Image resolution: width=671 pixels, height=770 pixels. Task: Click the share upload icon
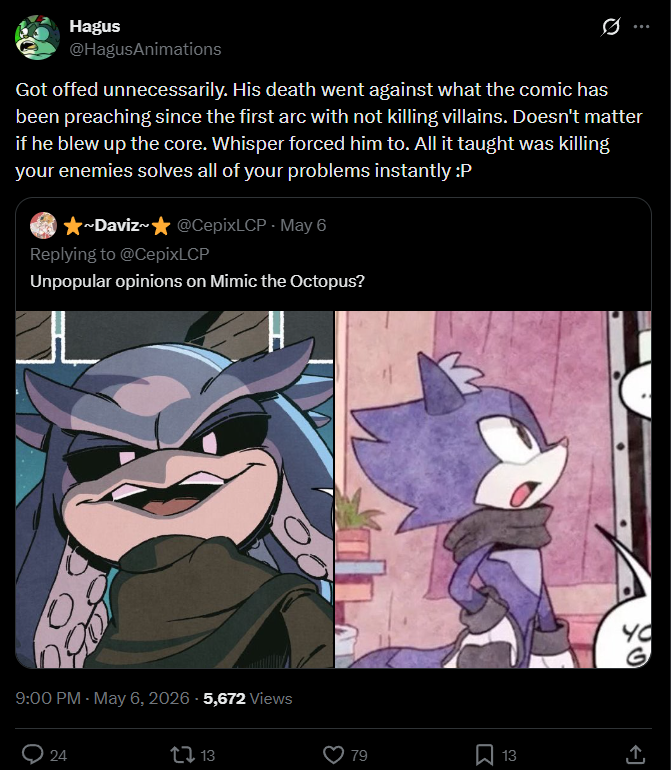(x=635, y=754)
